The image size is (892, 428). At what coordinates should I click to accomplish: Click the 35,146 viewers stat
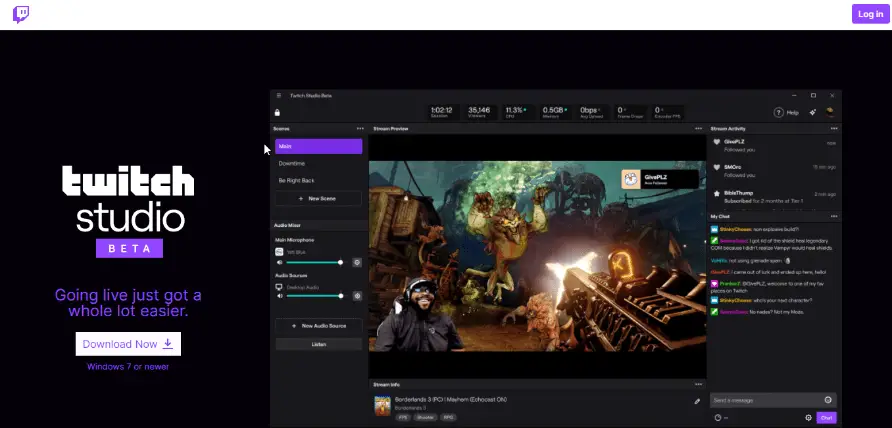pyautogui.click(x=479, y=112)
